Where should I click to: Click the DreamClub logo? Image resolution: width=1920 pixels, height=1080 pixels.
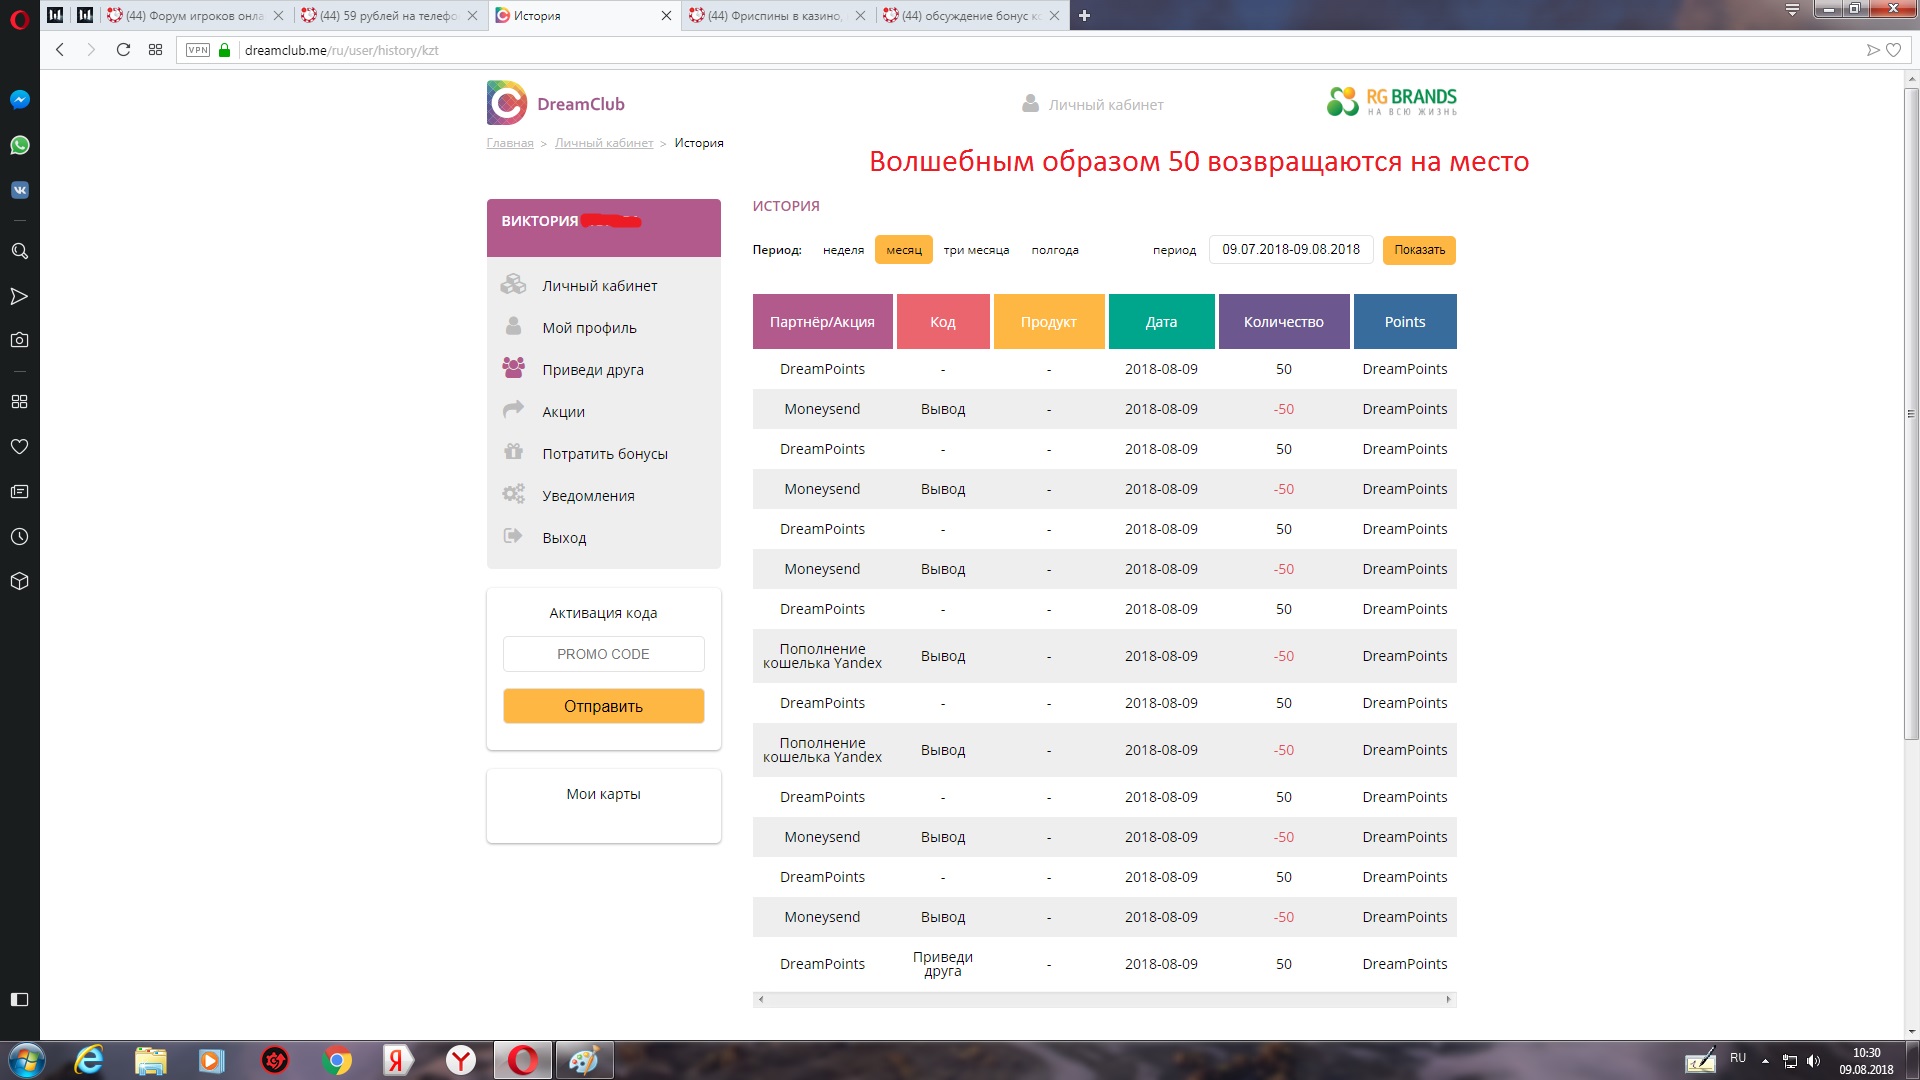556,103
